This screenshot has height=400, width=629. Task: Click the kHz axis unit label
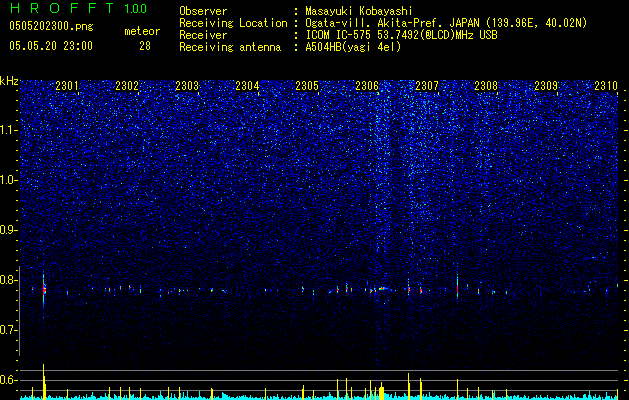[x=9, y=81]
